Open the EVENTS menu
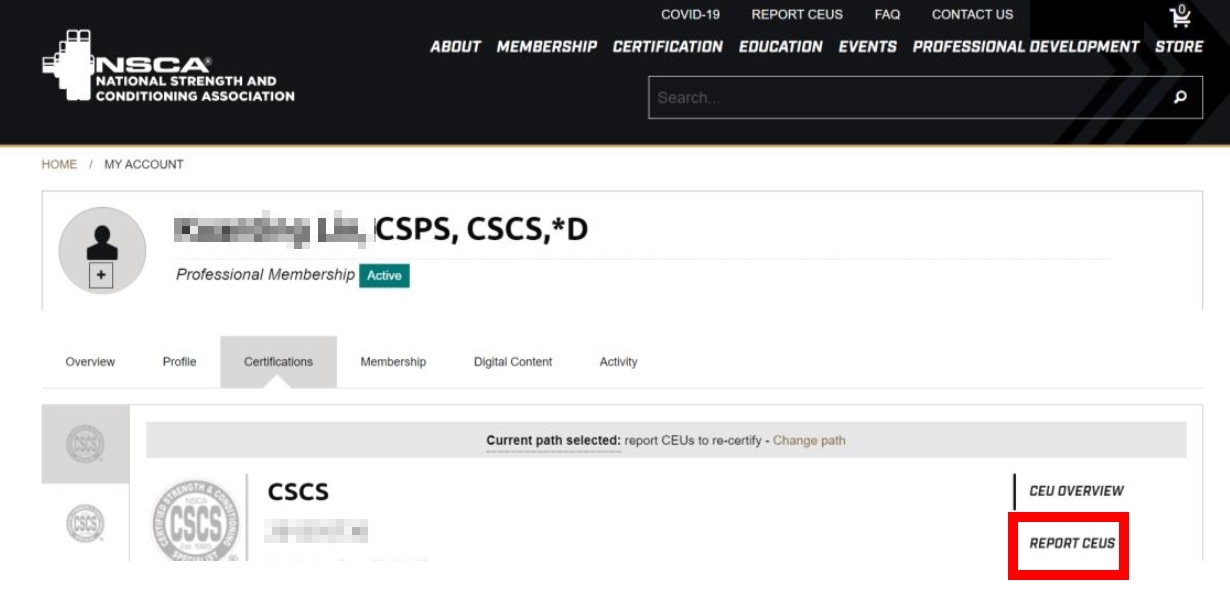Screen dimensions: 1230x594 pos(867,46)
